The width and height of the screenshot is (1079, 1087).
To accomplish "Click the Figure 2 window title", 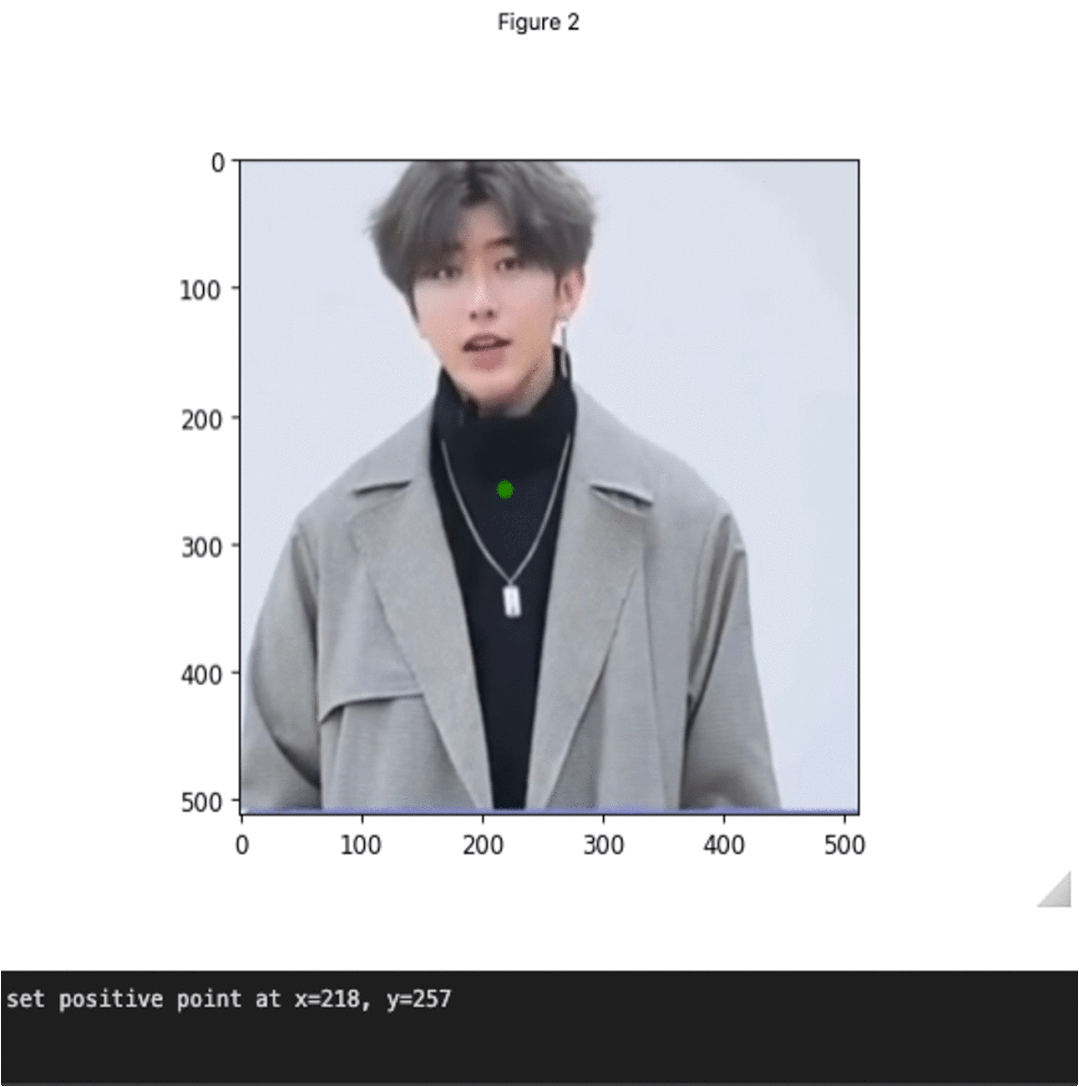I will (537, 21).
